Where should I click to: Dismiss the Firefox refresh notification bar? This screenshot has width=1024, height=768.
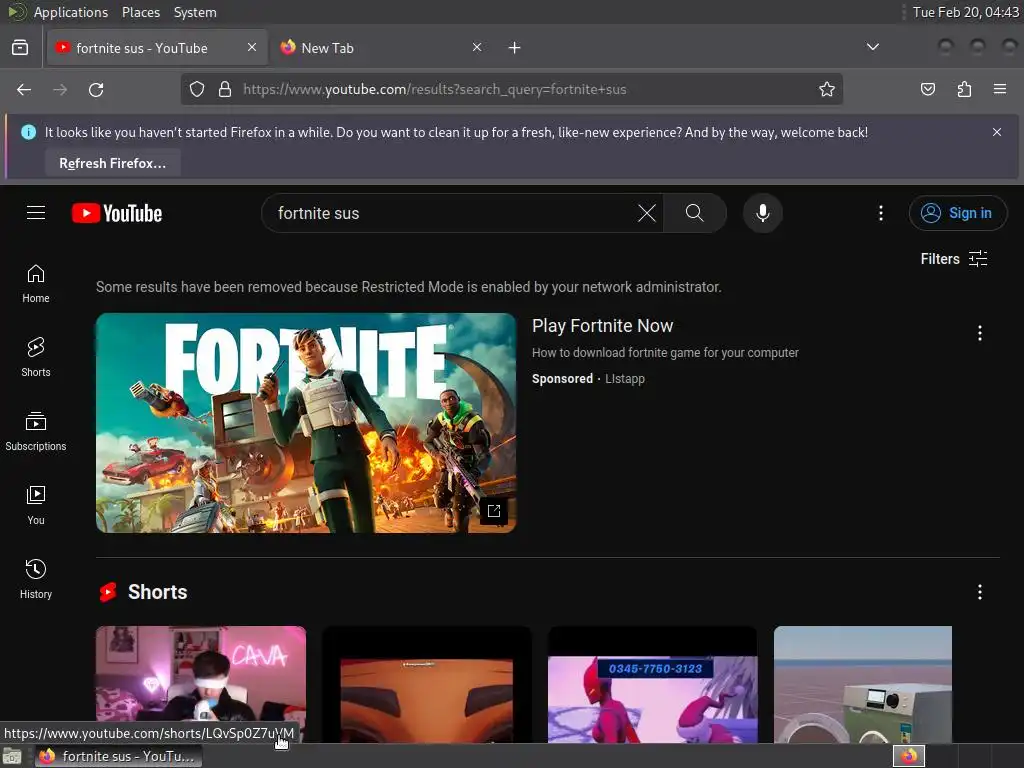997,132
